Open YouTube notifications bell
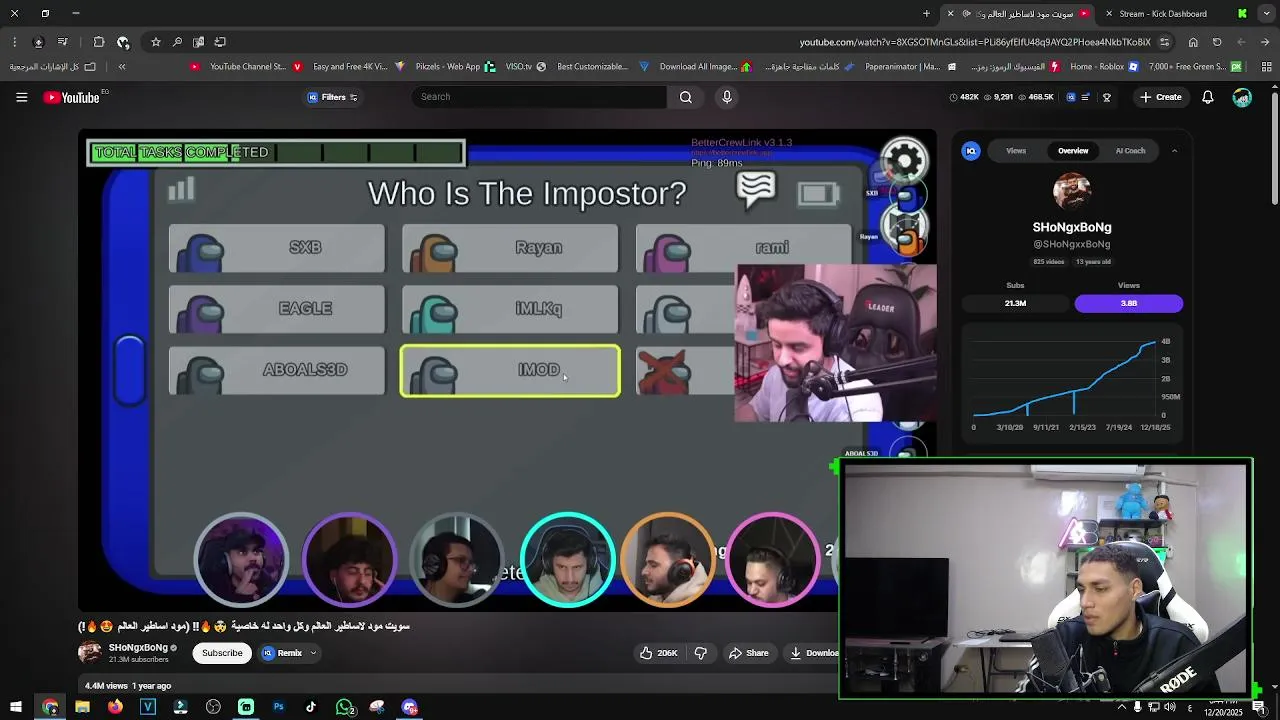The width and height of the screenshot is (1280, 720). 1208,97
